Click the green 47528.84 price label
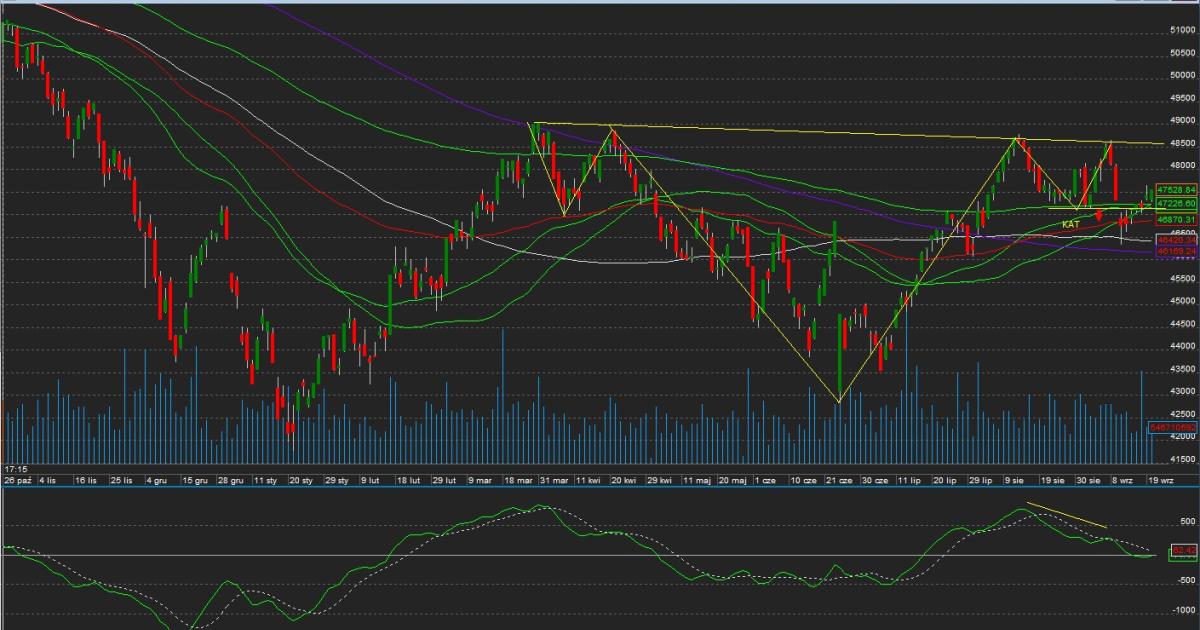 click(x=1177, y=188)
